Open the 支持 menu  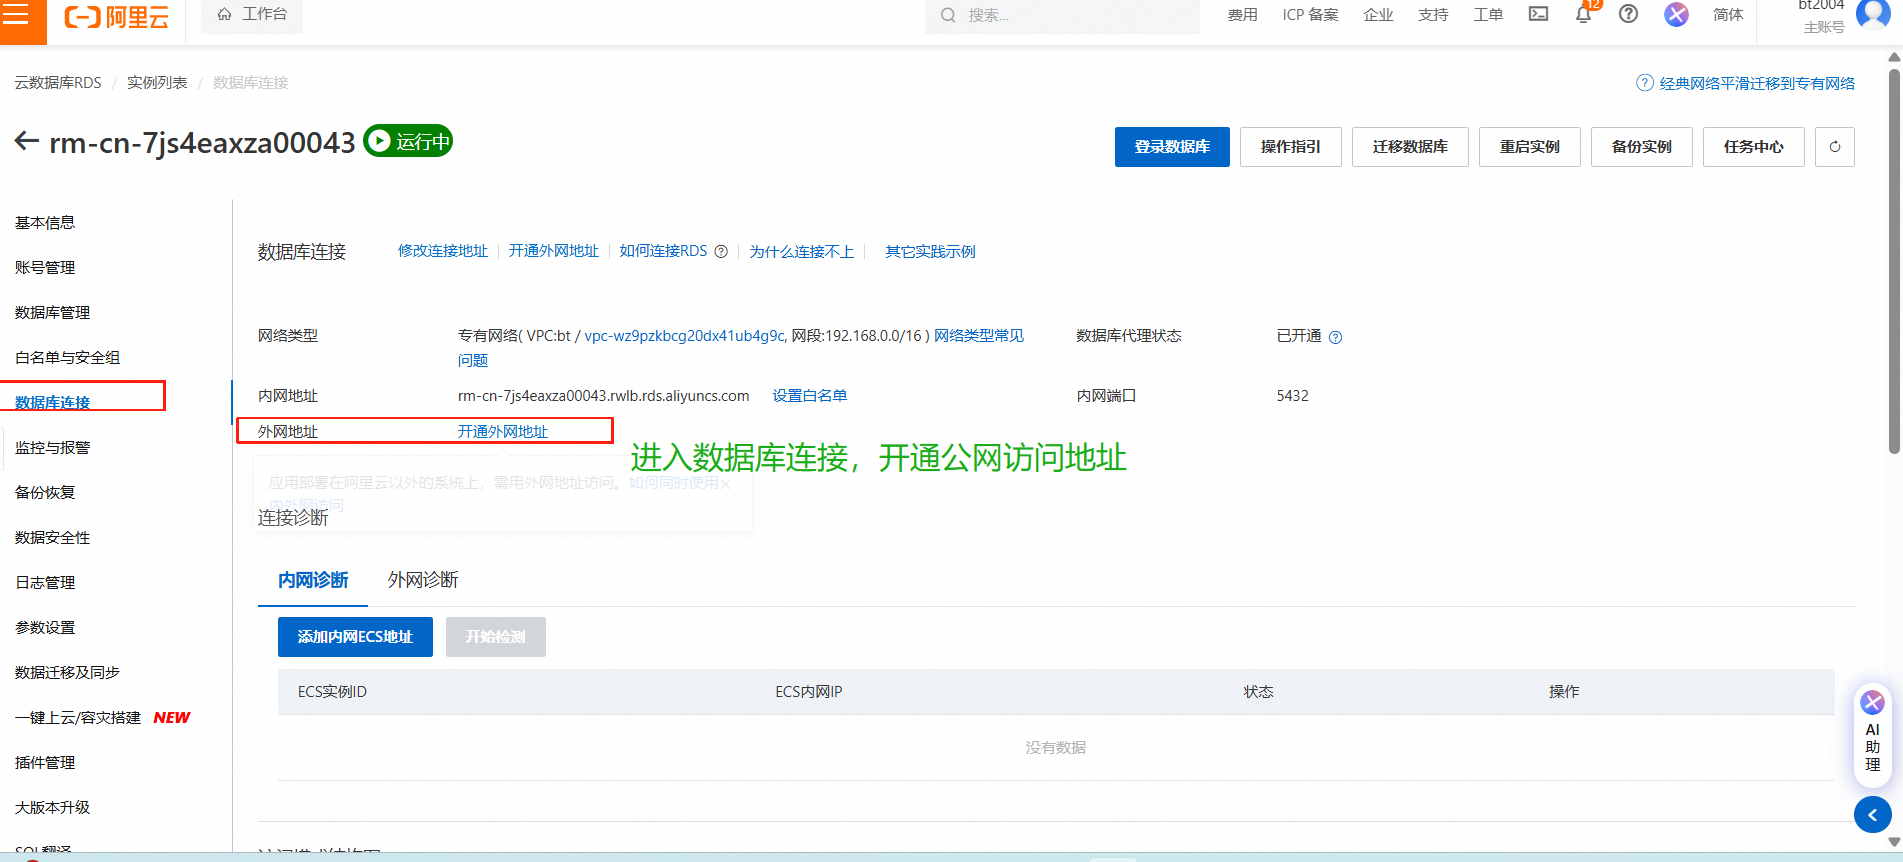coord(1433,15)
